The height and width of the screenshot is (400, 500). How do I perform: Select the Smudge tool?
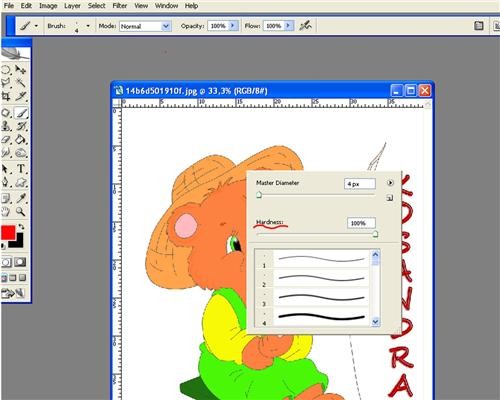[6, 153]
